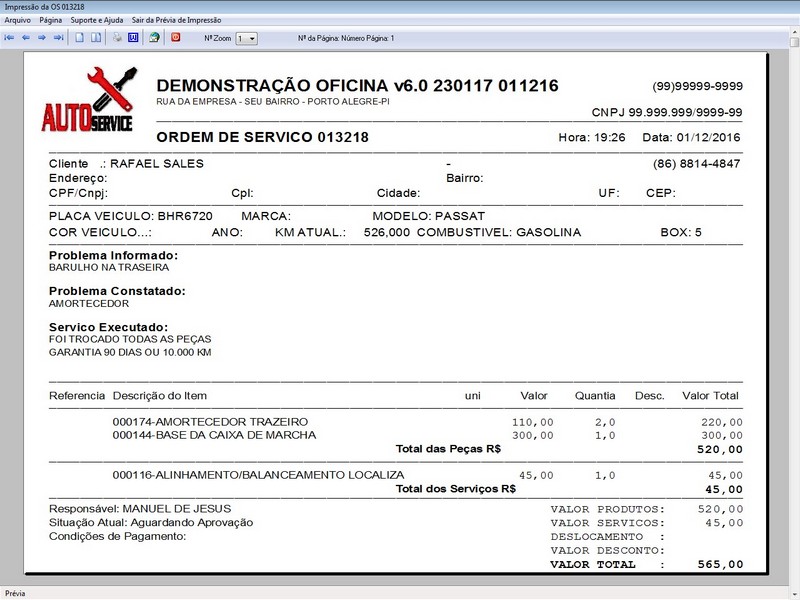The width and height of the screenshot is (800, 600).
Task: Click Total das Peças value 520,00
Action: pyautogui.click(x=720, y=449)
